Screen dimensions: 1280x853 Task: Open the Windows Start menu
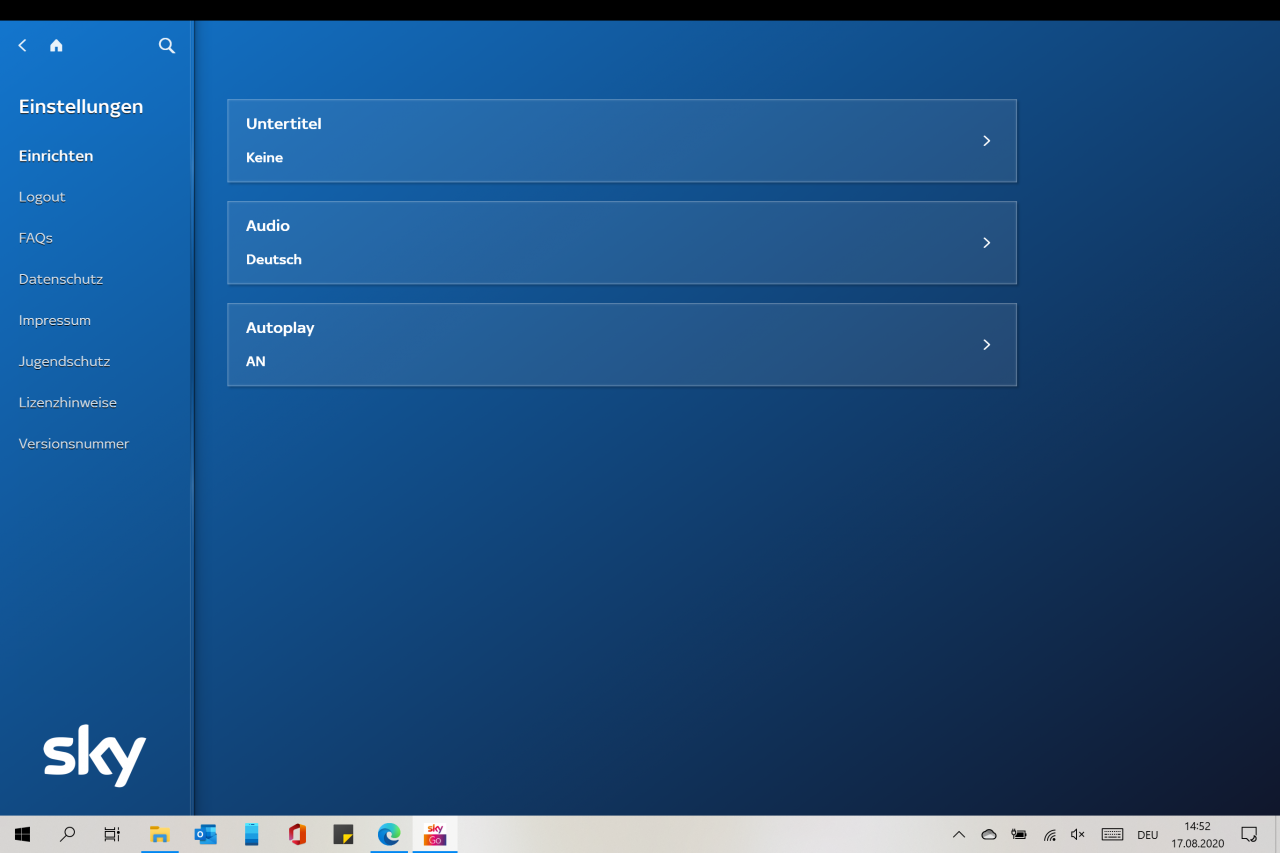[x=22, y=834]
